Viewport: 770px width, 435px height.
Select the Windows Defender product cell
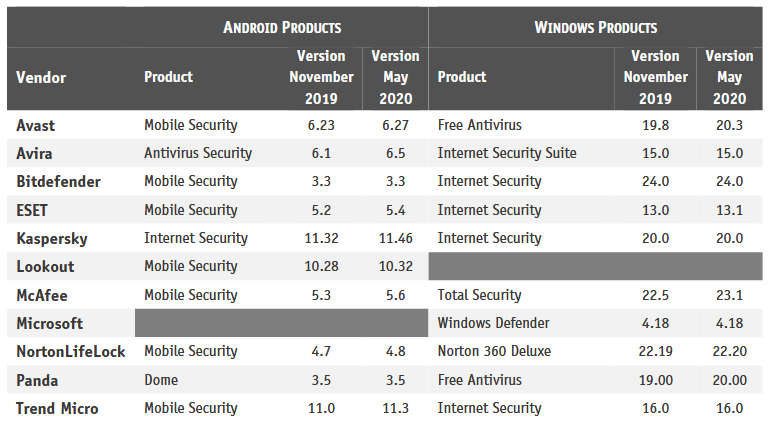pos(494,324)
